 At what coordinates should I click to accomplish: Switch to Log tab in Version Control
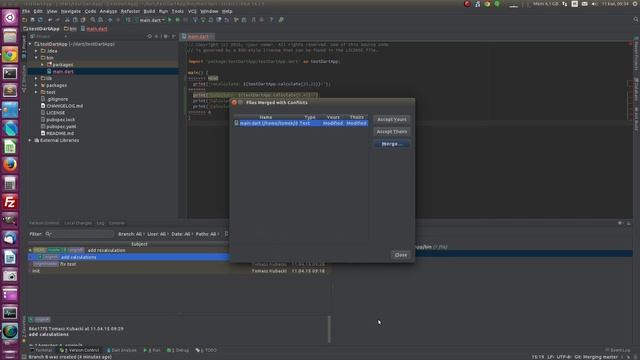coord(100,223)
